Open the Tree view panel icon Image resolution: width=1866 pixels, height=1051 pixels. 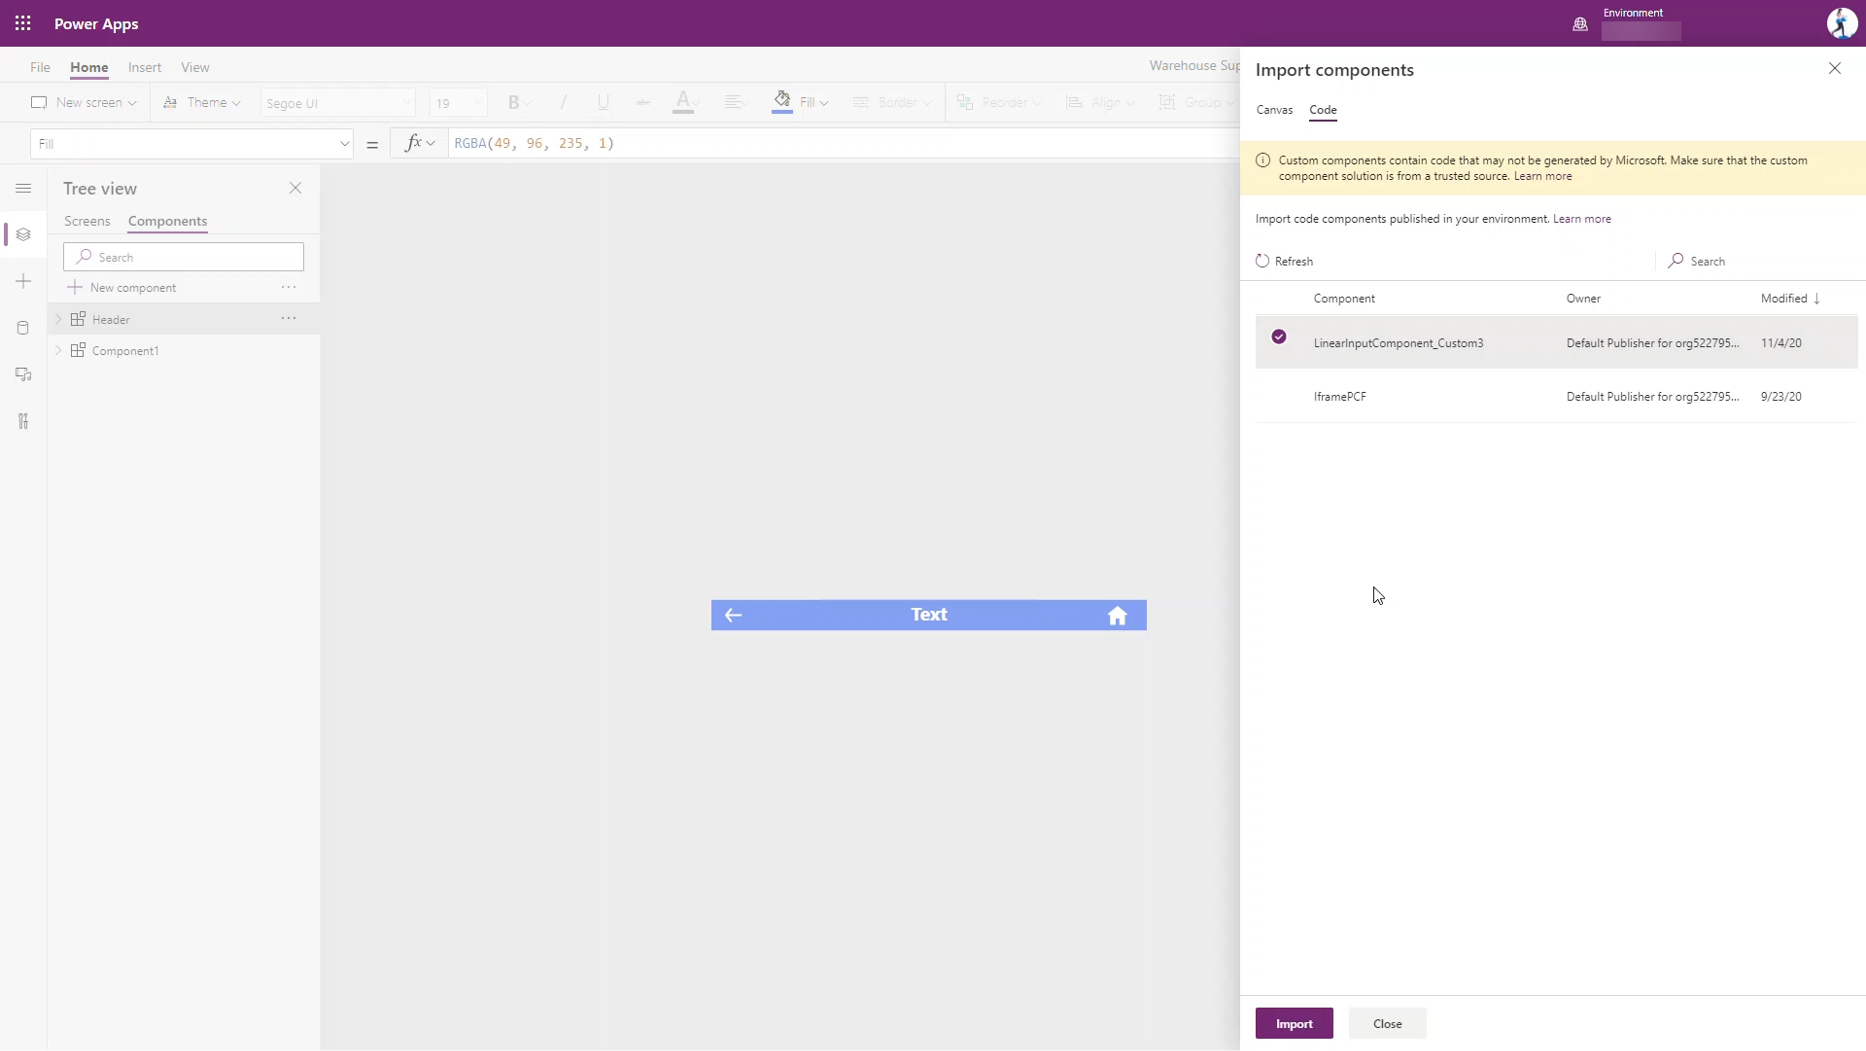coord(22,234)
